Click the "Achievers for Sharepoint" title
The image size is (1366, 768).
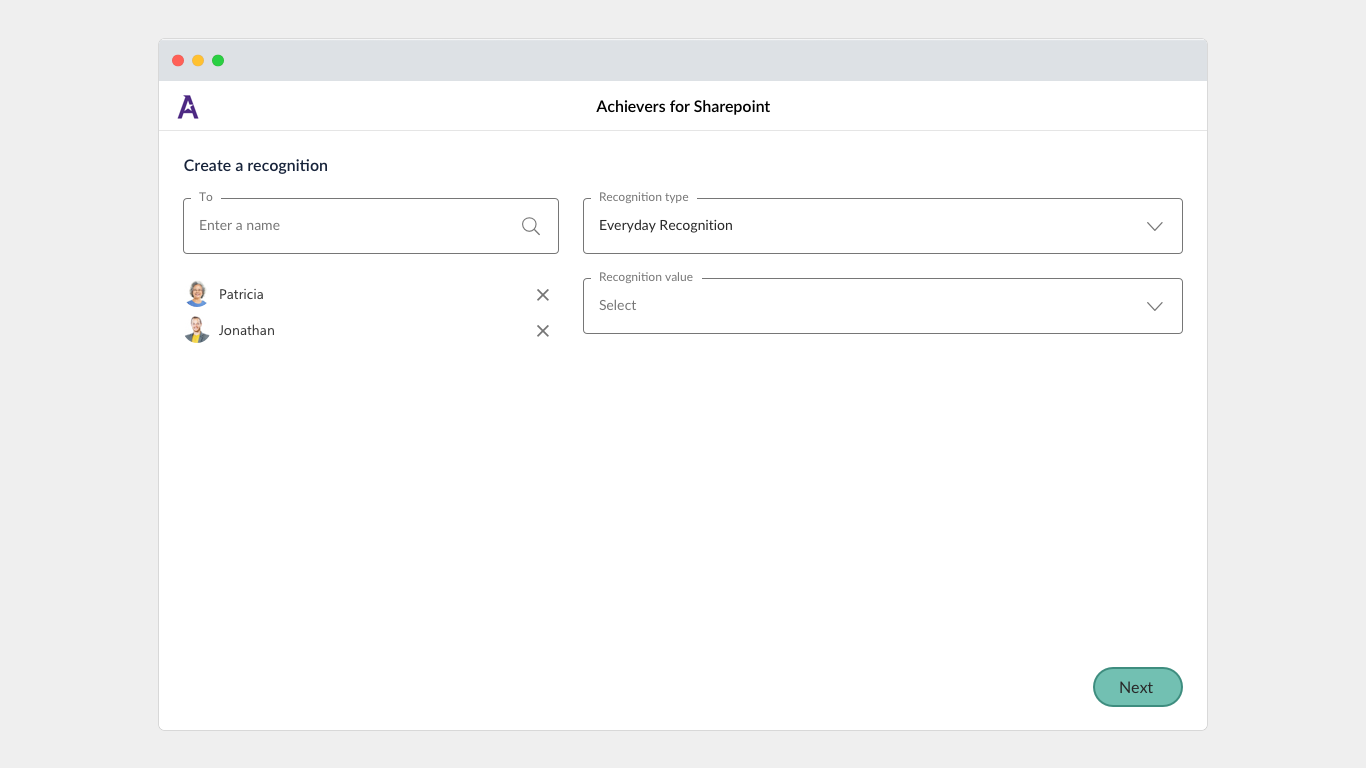[x=683, y=107]
